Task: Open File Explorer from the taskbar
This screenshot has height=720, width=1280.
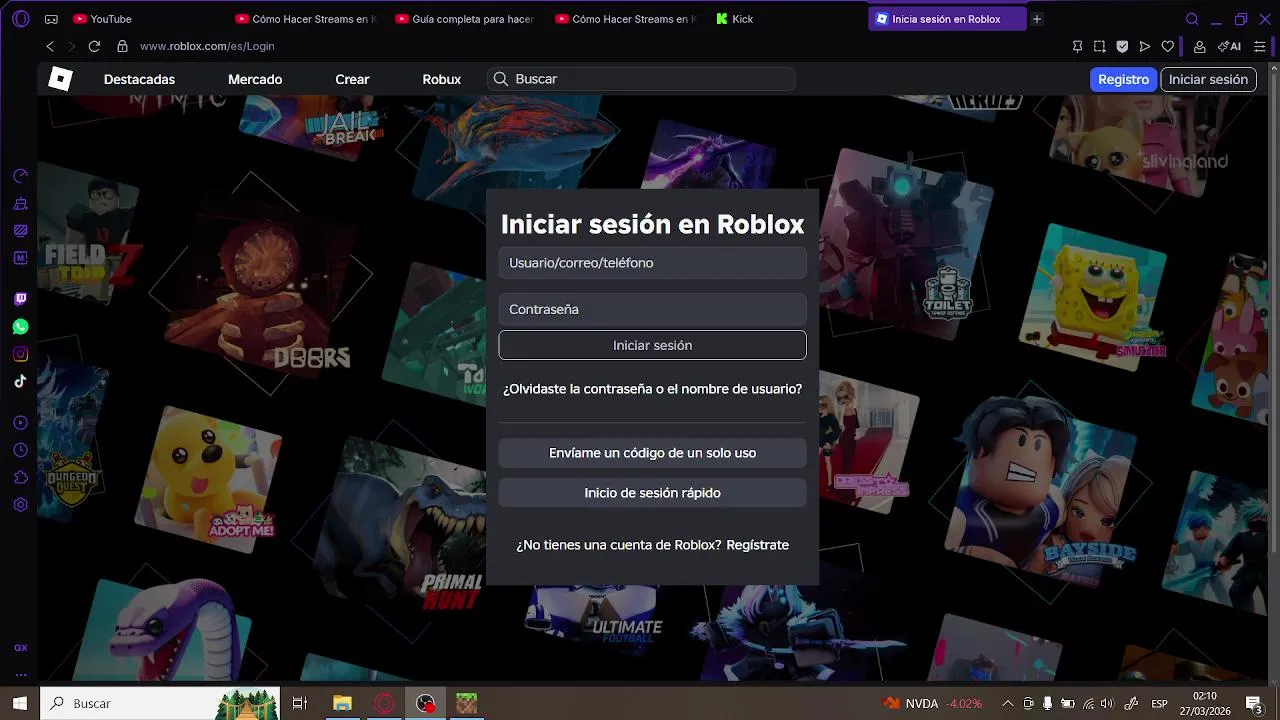Action: [342, 703]
